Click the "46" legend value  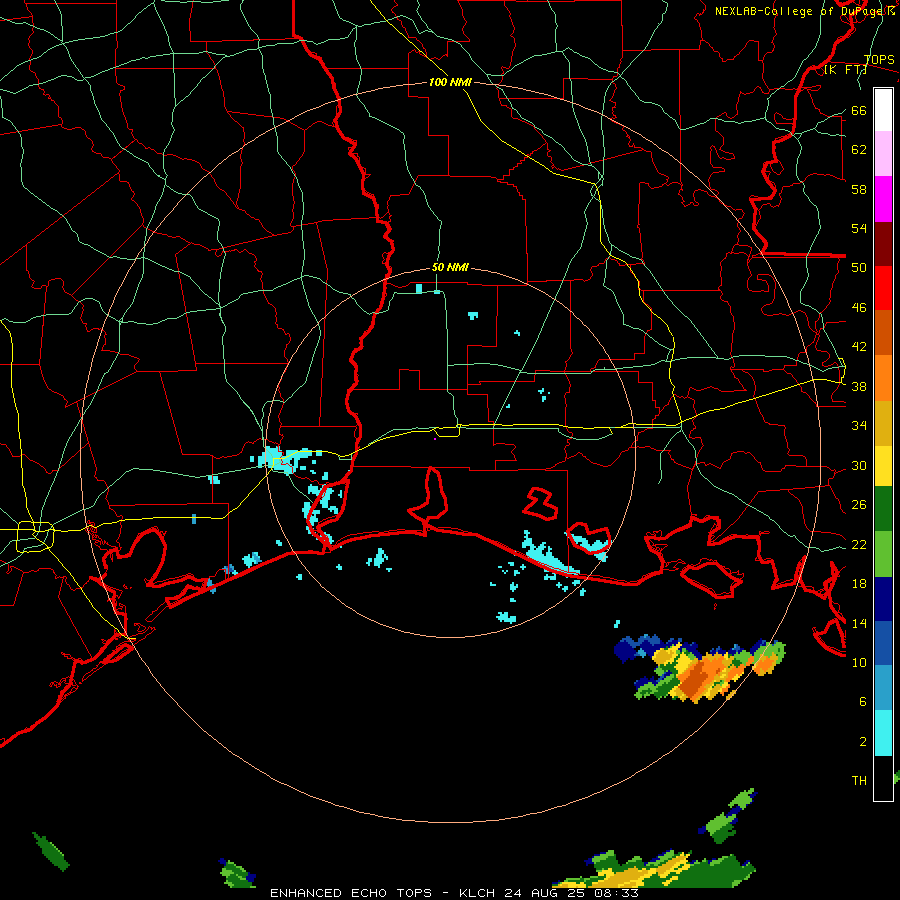point(859,308)
